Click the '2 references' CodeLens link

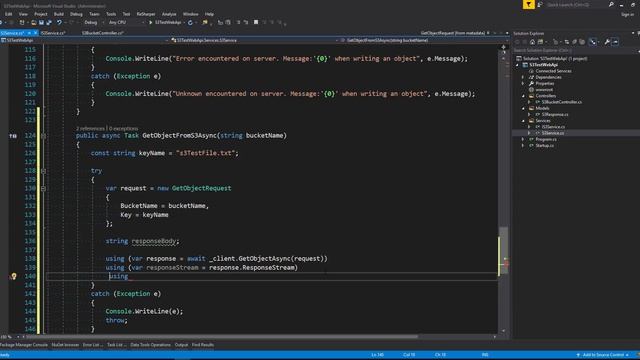(x=90, y=128)
